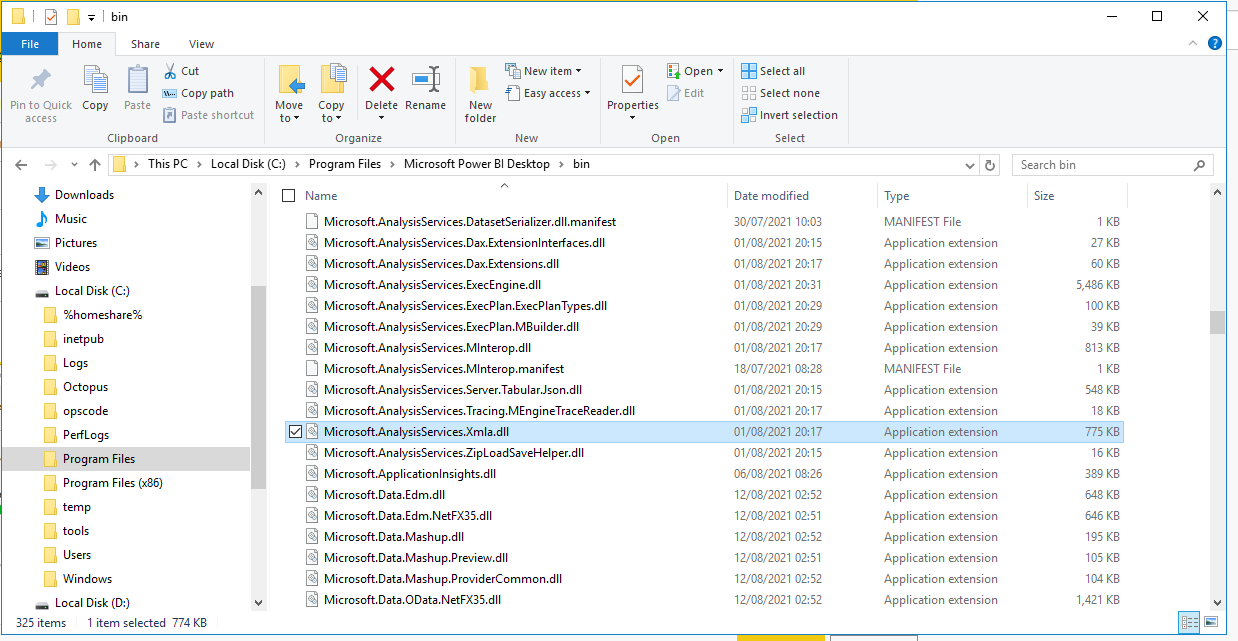This screenshot has width=1238, height=641.
Task: Click This PC in address breadcrumb
Action: [x=168, y=164]
